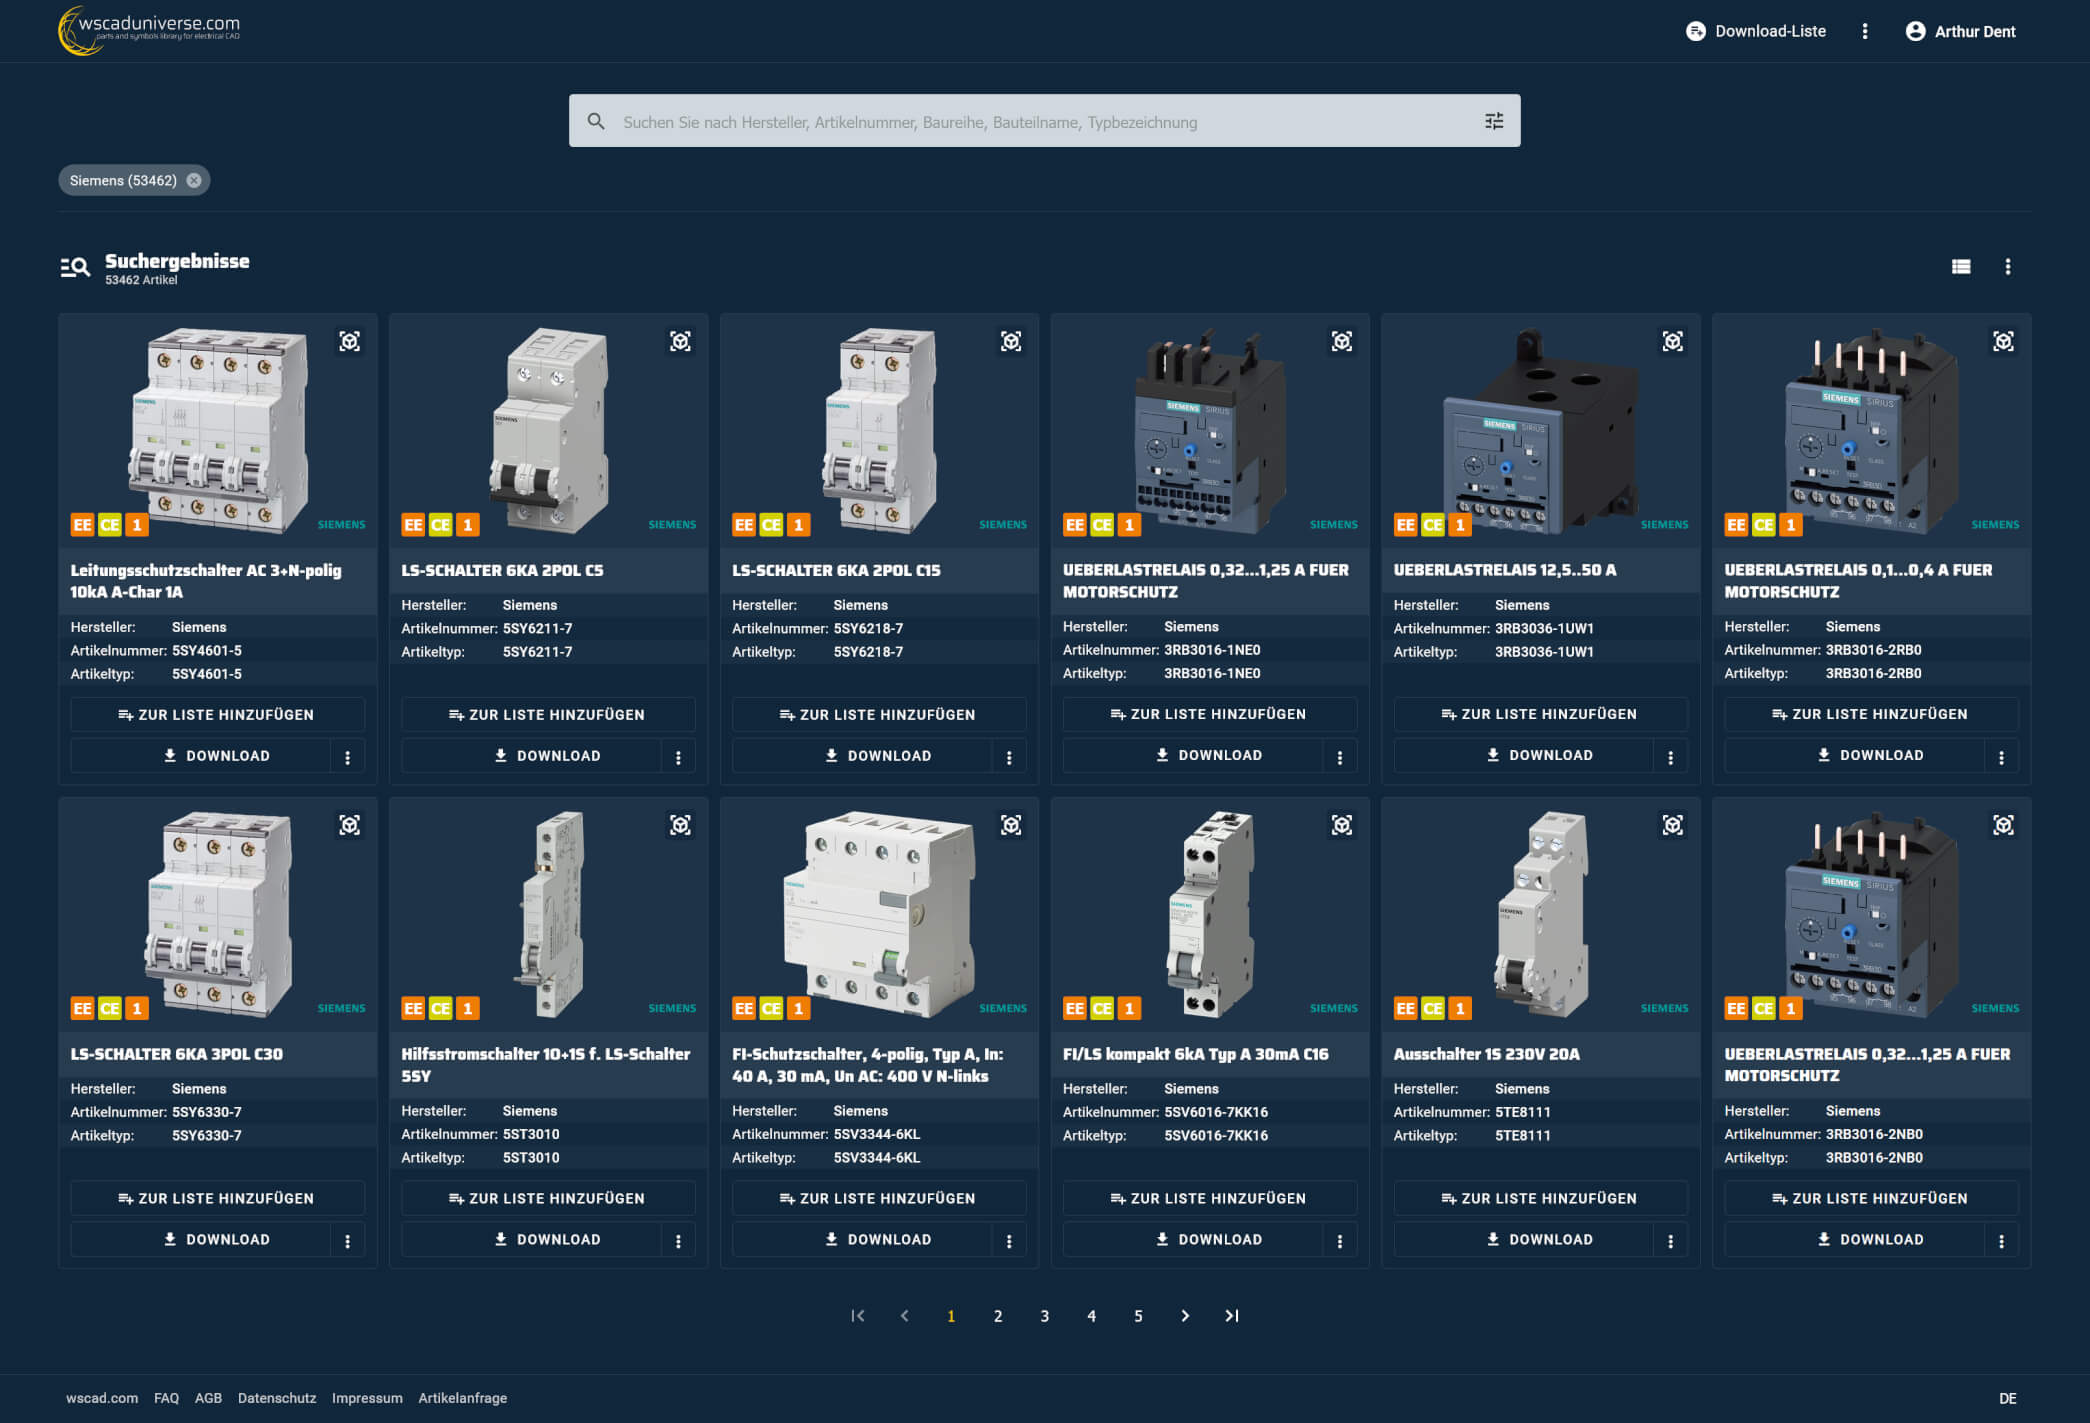Jump to last results page
The image size is (2090, 1423).
pos(1232,1316)
